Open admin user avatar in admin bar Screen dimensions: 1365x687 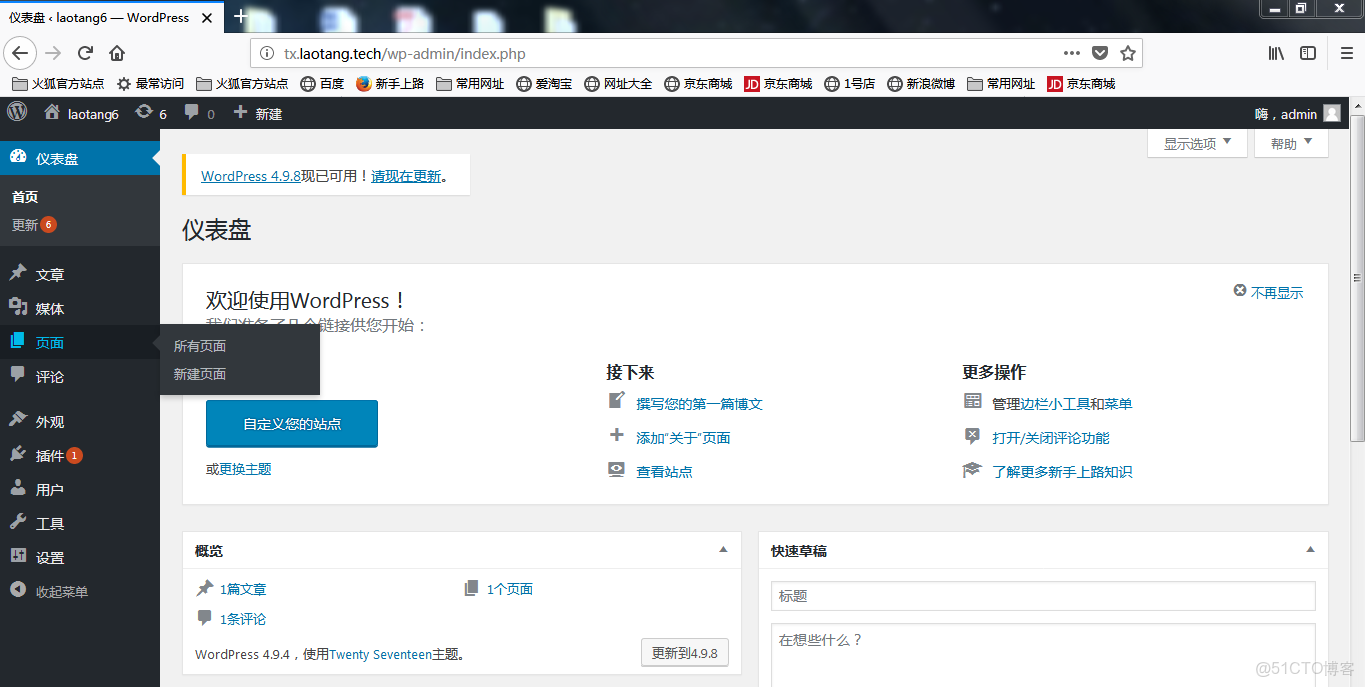[x=1332, y=114]
